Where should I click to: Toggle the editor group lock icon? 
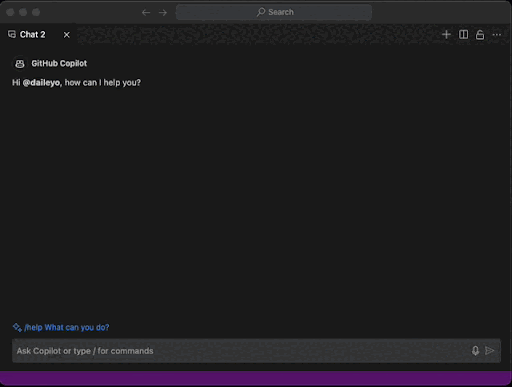pos(480,35)
